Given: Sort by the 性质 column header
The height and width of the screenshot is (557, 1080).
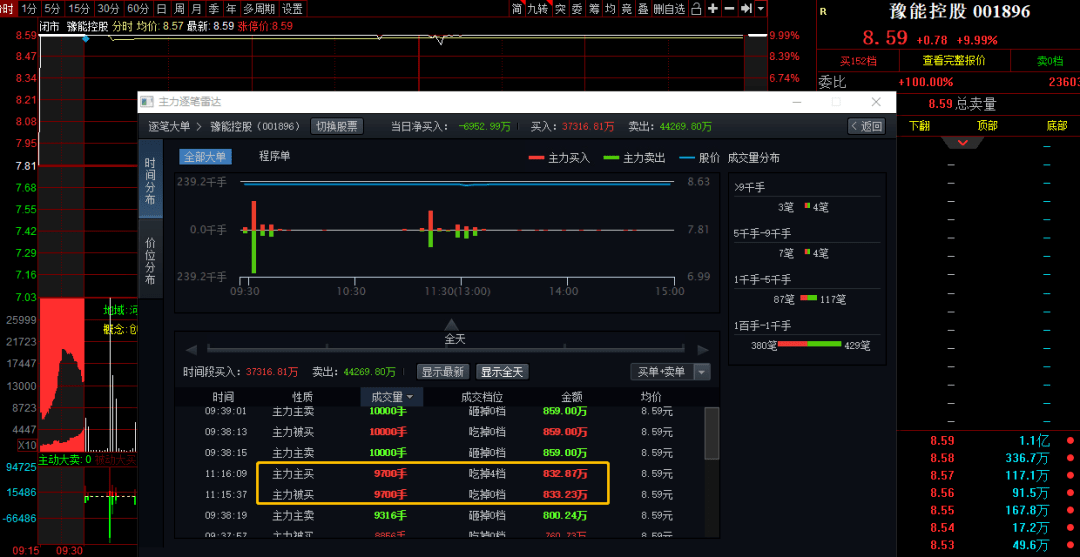Looking at the screenshot, I should [303, 397].
